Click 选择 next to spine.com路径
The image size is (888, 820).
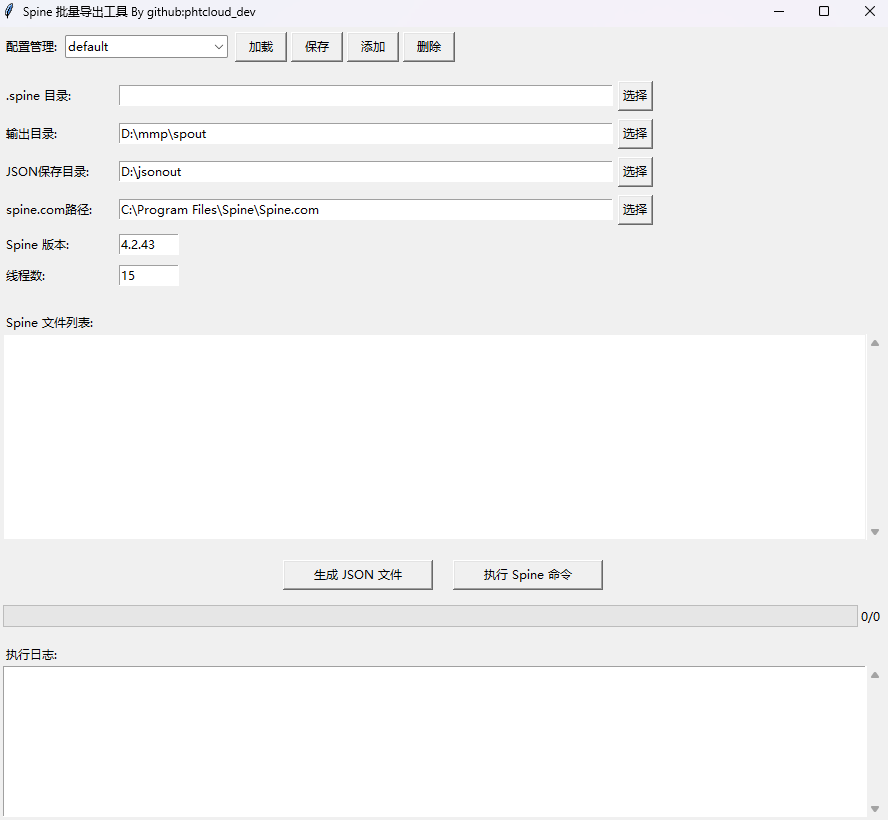[635, 210]
